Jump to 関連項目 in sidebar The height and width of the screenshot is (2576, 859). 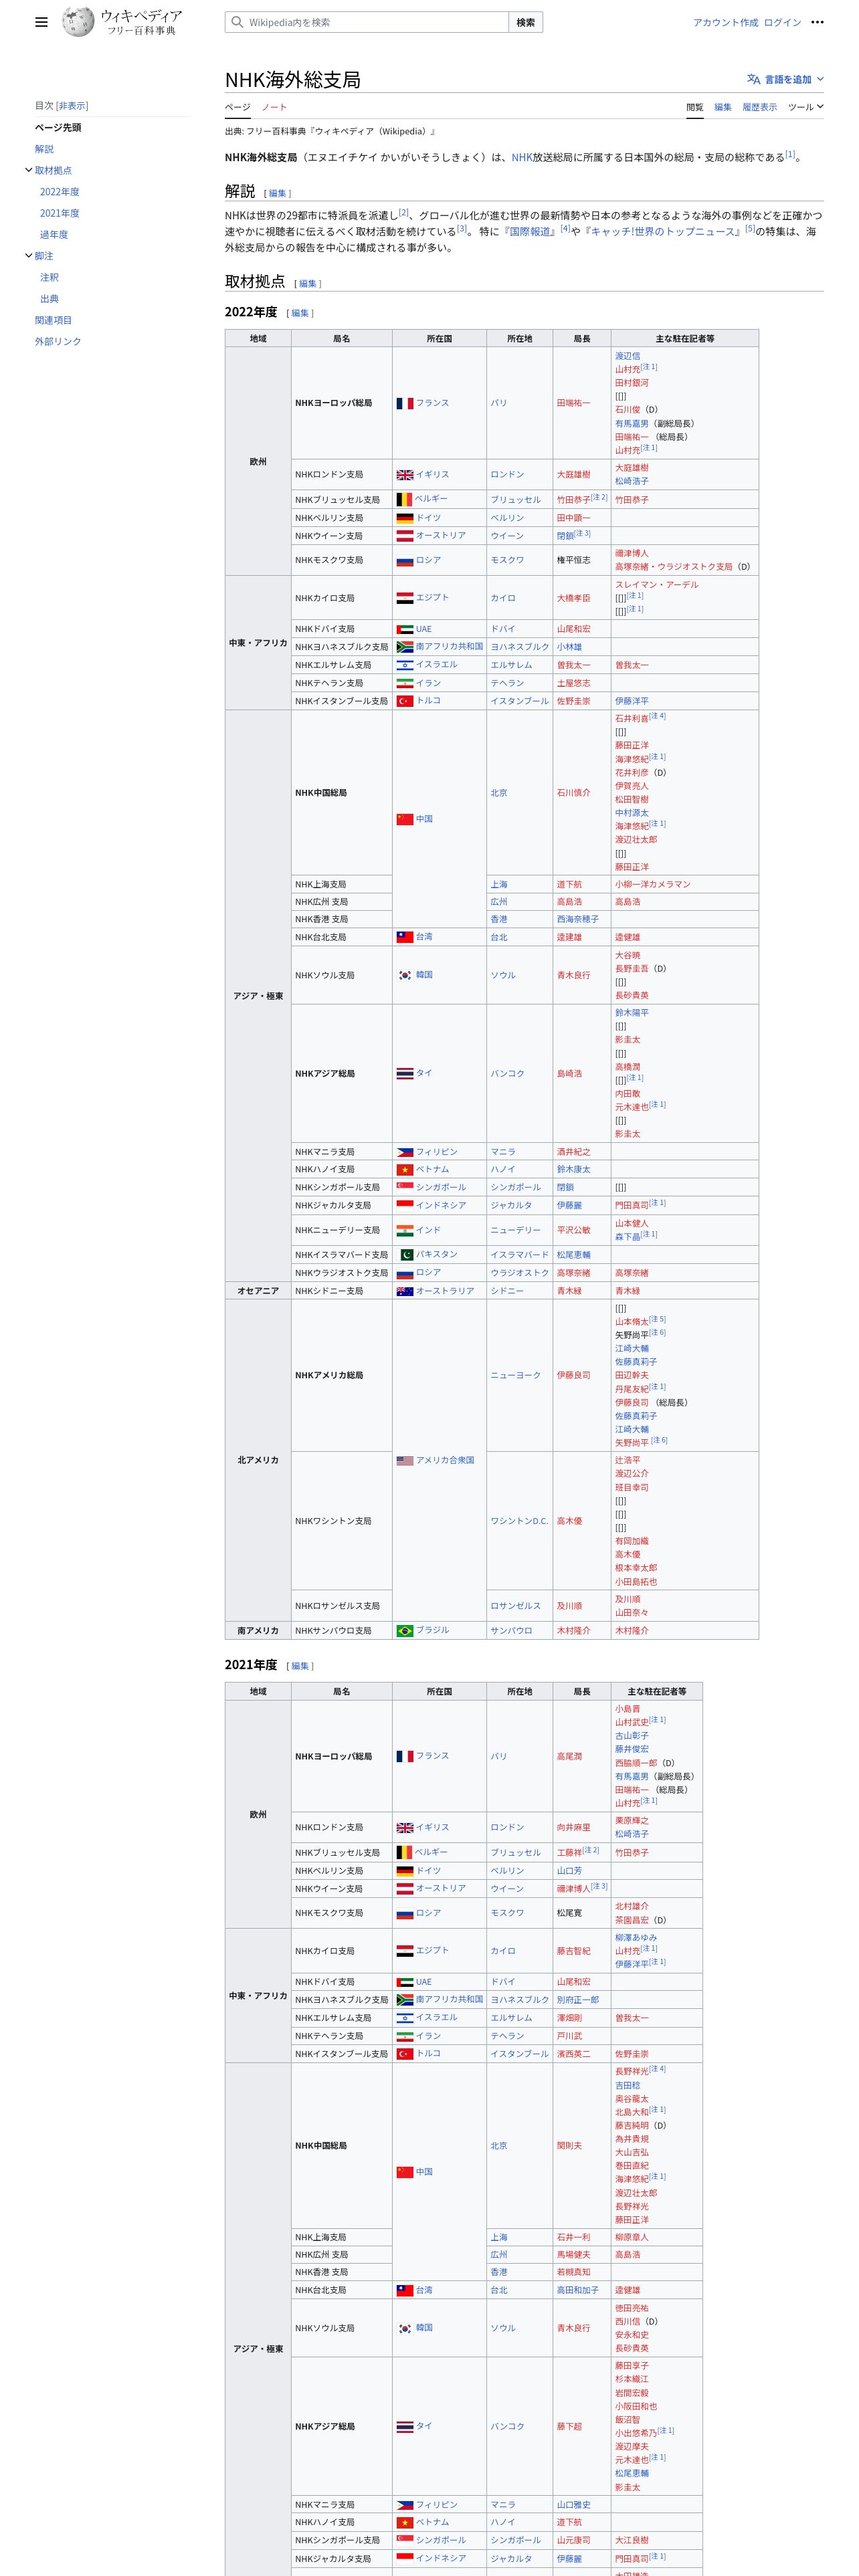point(53,320)
